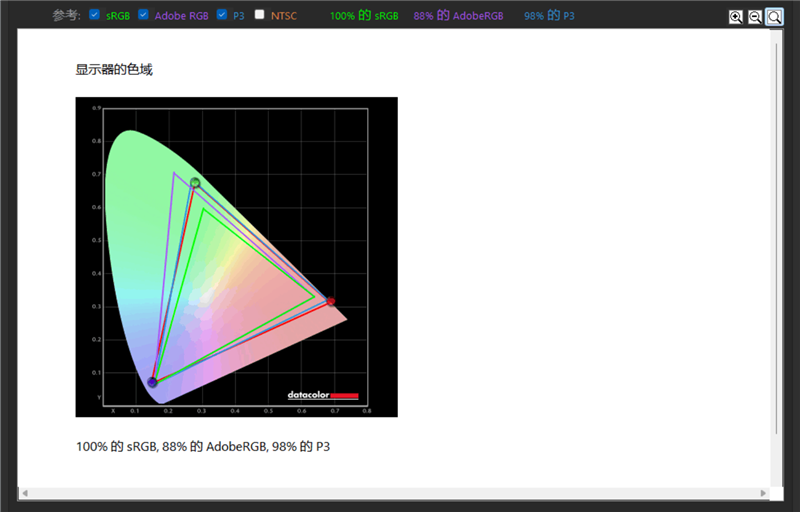The image size is (800, 512).
Task: Click the vertical scrollbar thumb on the right
Action: click(776, 239)
